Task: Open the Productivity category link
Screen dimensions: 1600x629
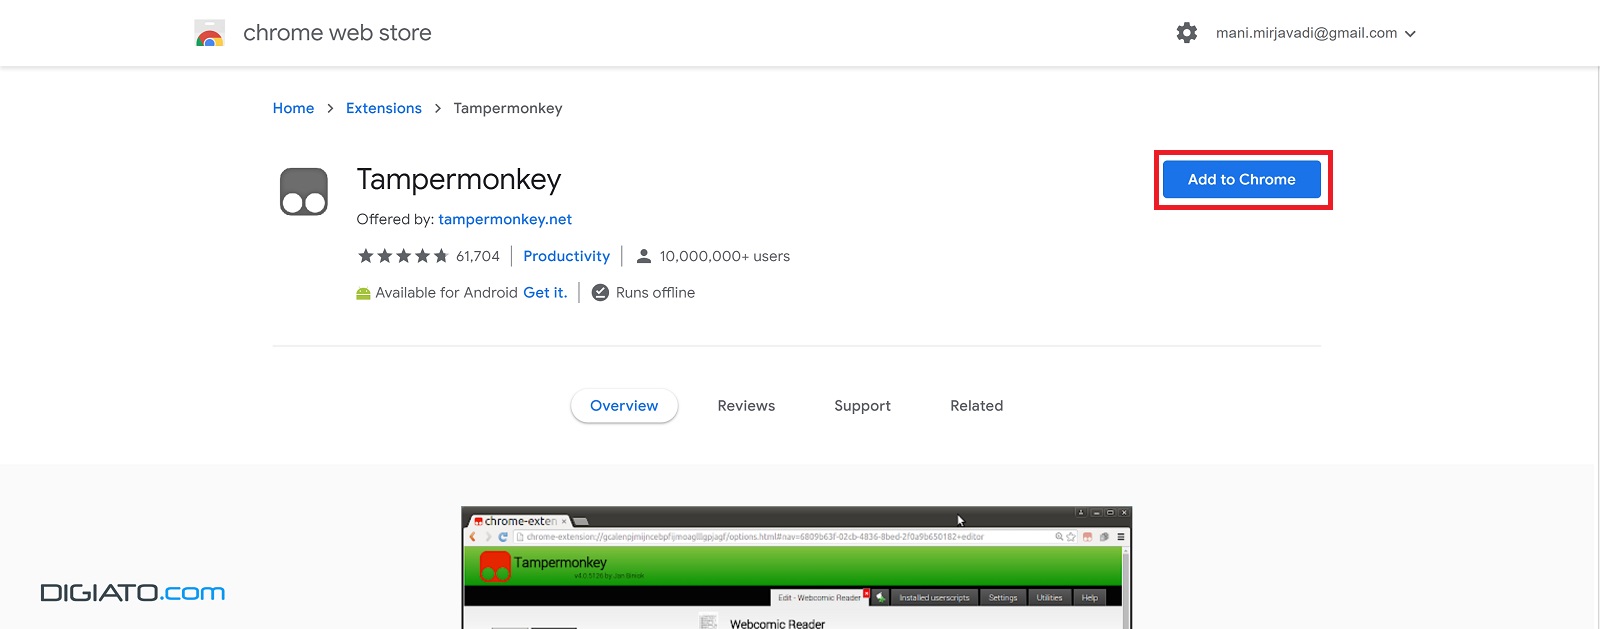Action: 566,256
